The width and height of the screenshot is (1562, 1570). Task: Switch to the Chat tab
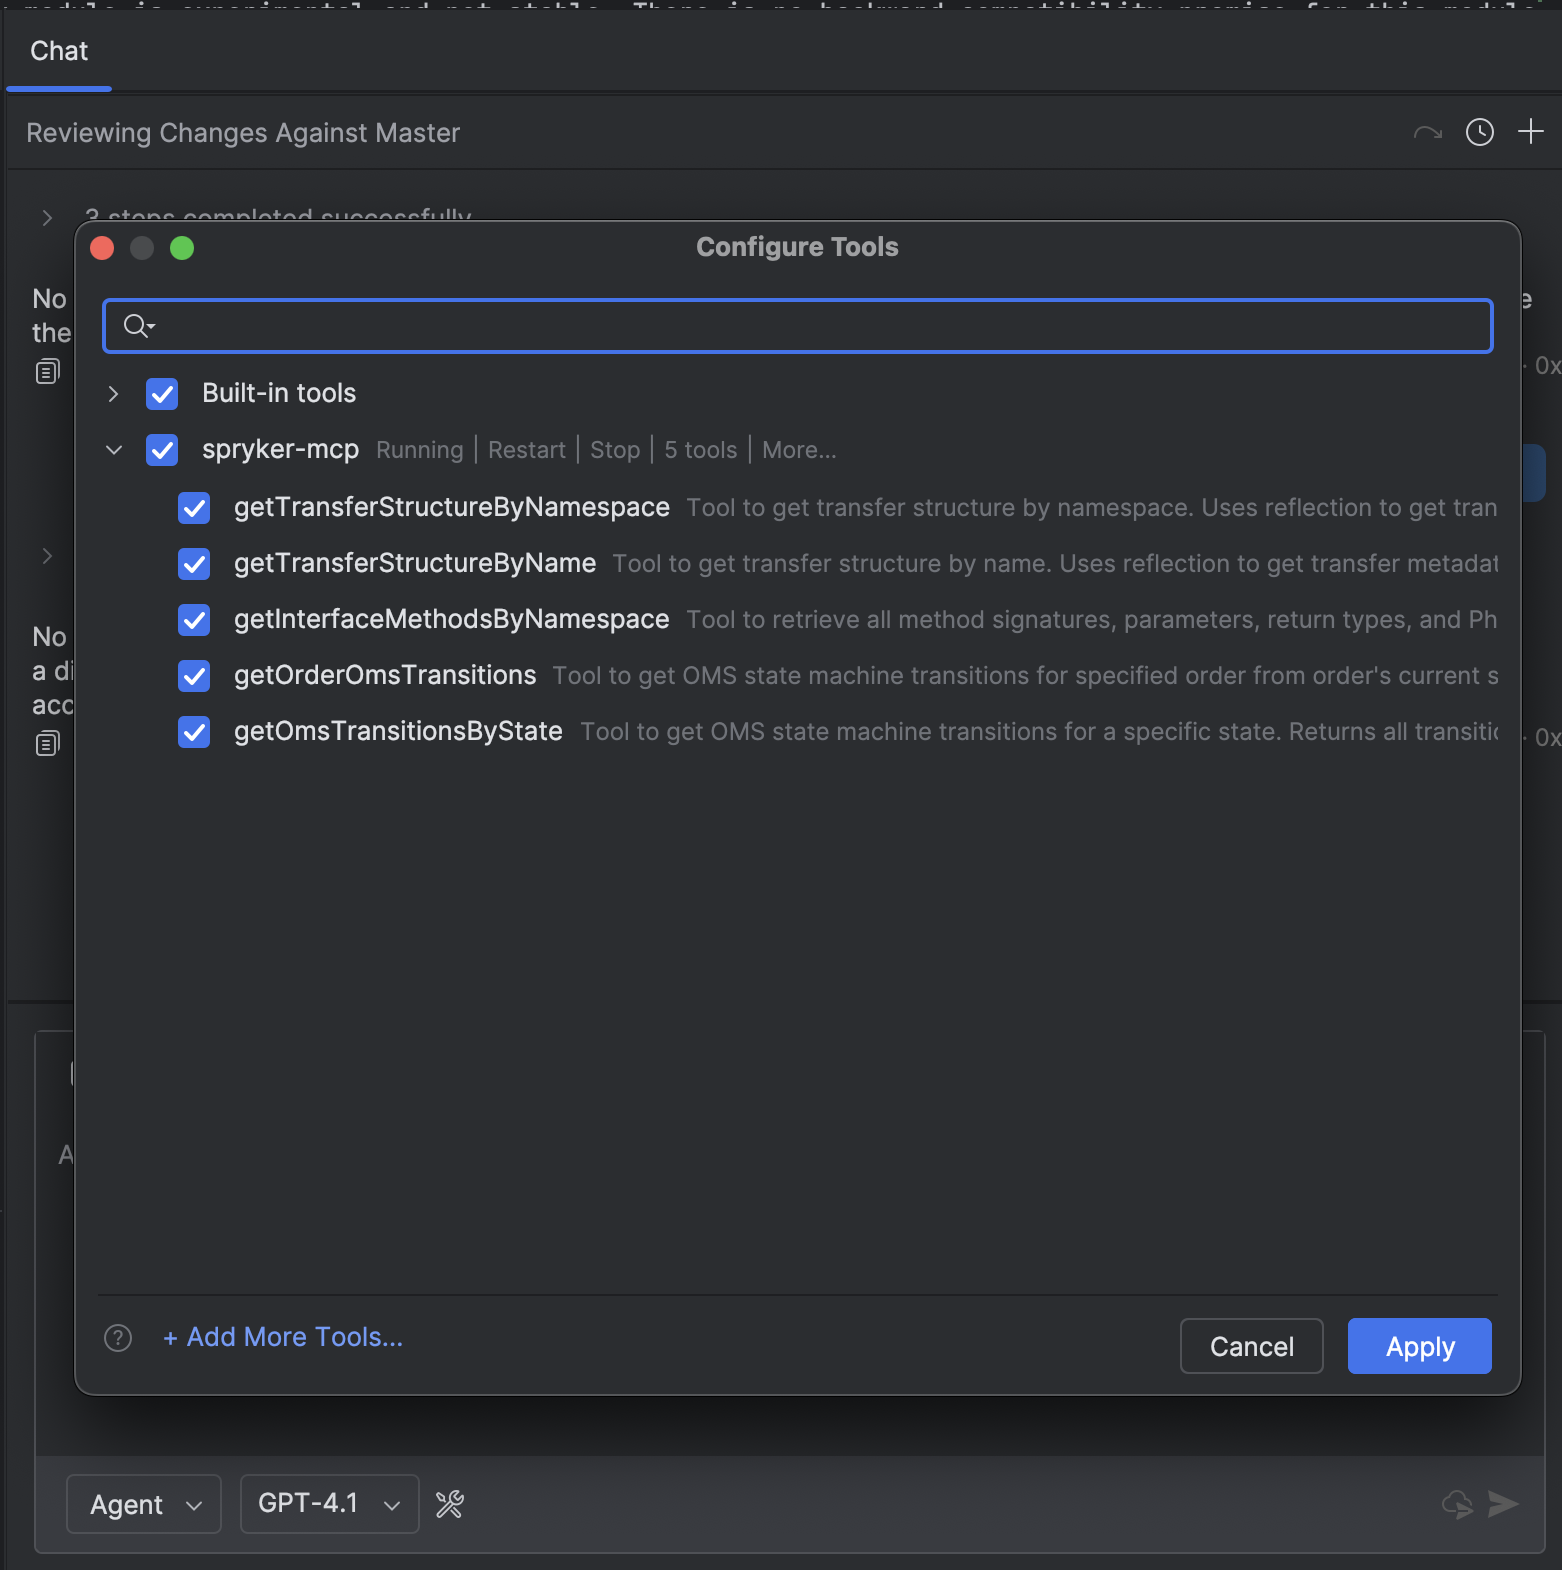(x=59, y=51)
